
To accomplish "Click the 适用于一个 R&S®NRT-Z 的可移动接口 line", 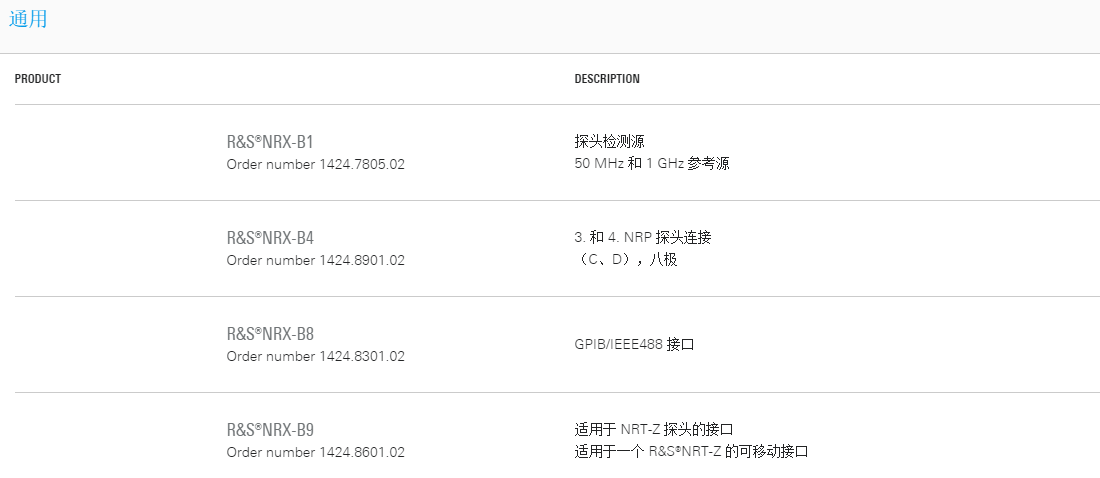I will pos(691,451).
